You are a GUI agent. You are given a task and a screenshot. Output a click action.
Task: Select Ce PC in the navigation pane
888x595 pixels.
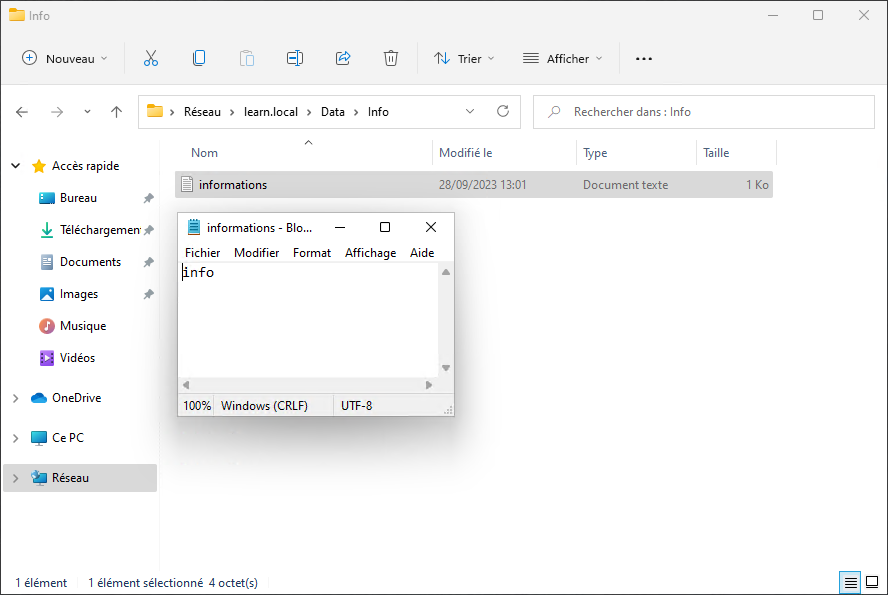(67, 438)
